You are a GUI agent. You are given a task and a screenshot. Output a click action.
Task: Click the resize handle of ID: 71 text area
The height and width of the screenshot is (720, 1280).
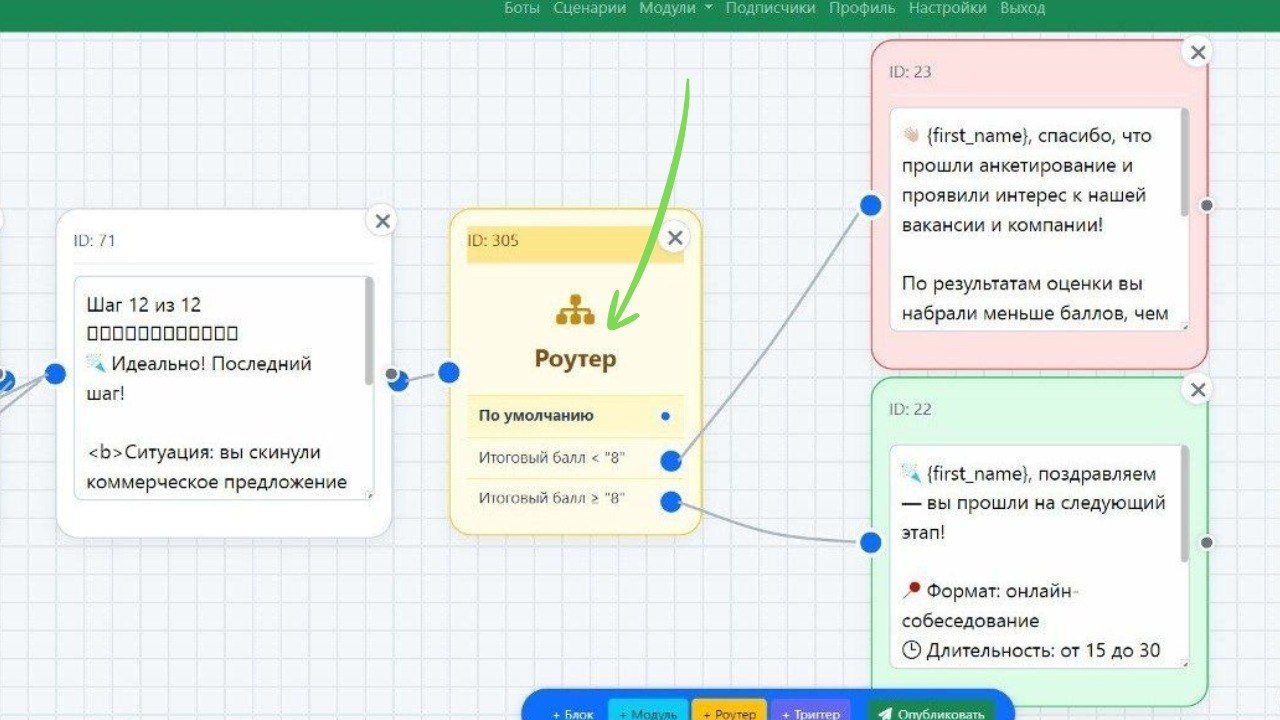[369, 494]
